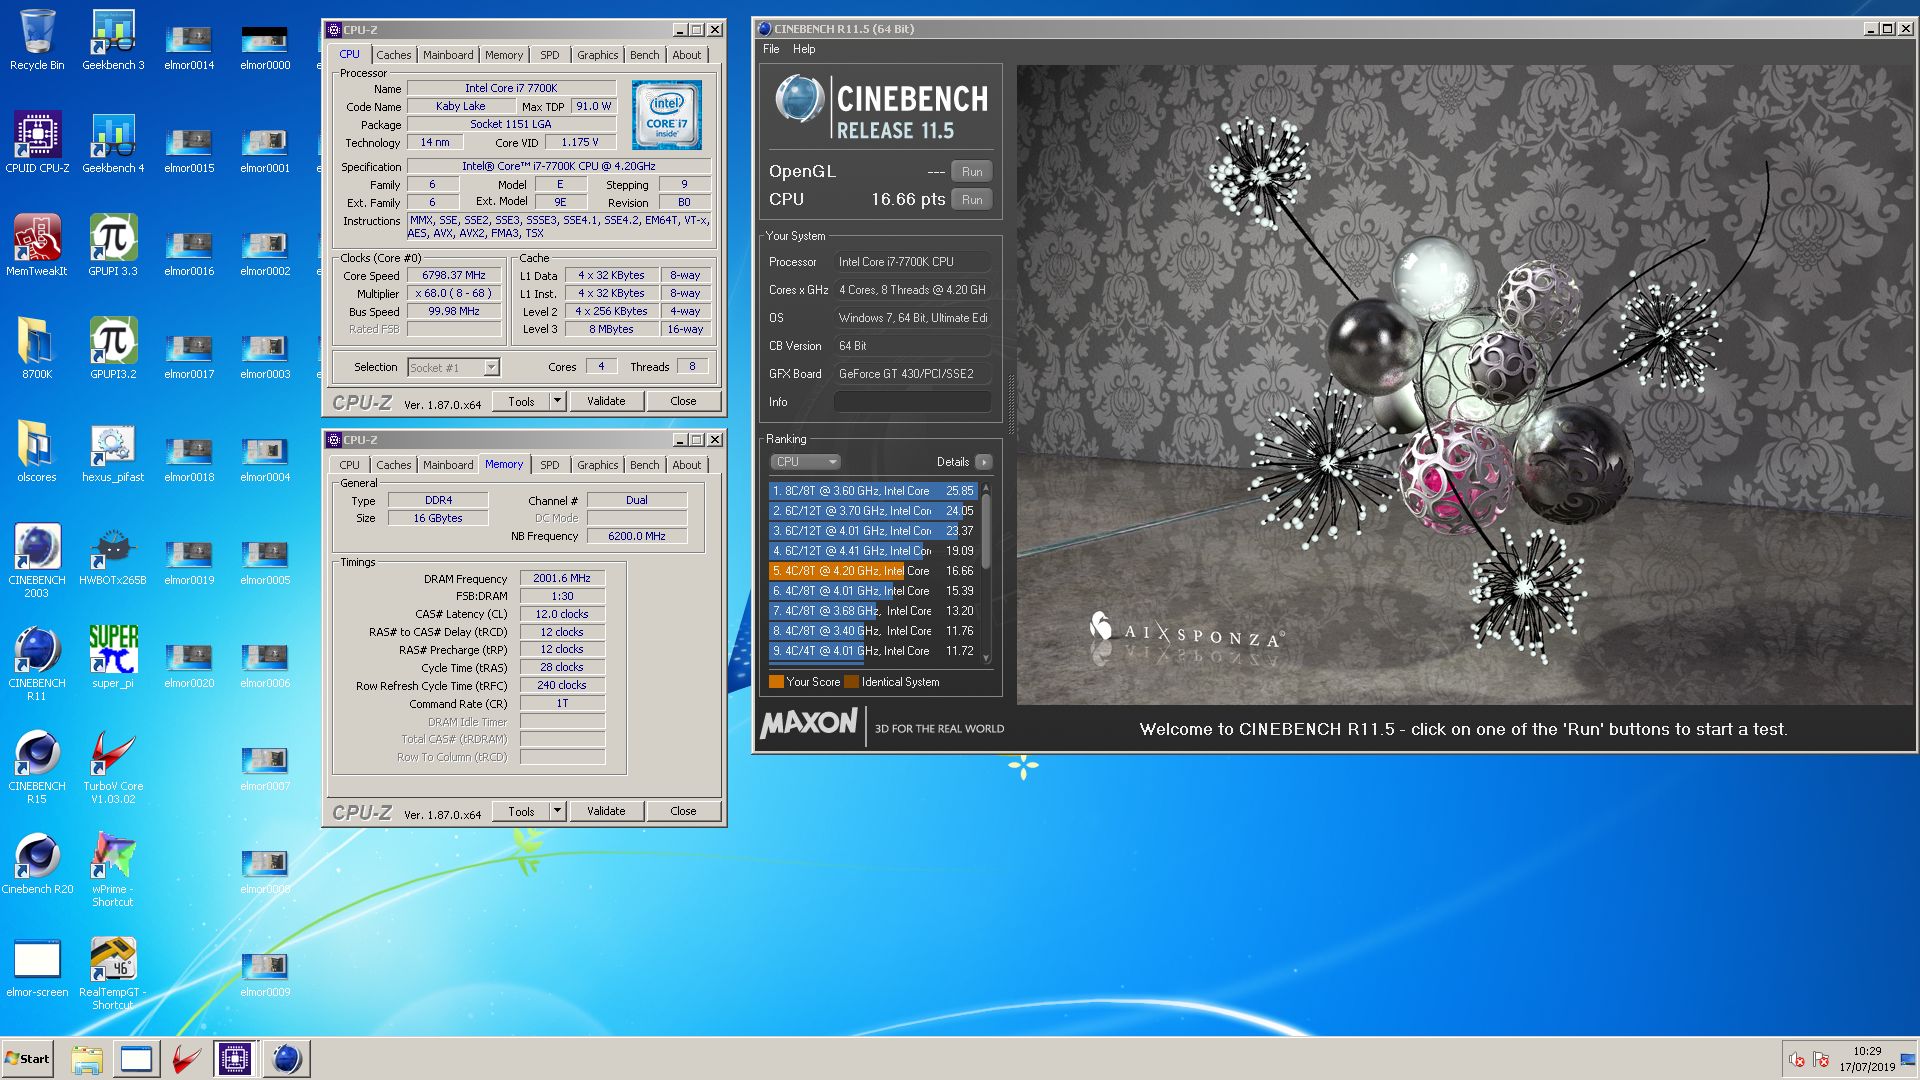Open the olscores folder icon
Viewport: 1920px width, 1080px height.
point(37,452)
